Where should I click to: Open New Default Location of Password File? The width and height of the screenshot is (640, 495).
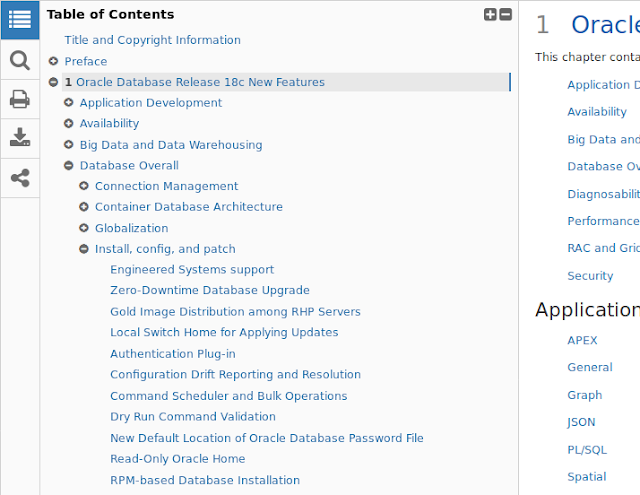(267, 438)
